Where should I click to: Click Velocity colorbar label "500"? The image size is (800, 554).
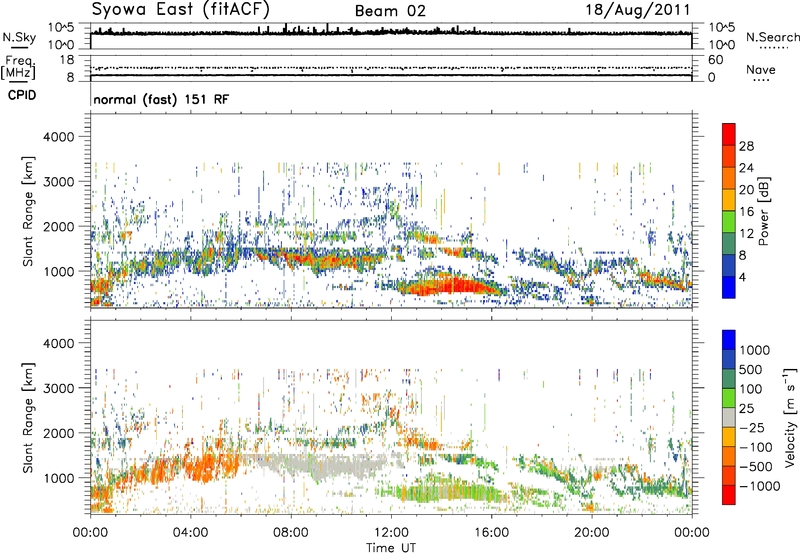point(751,369)
